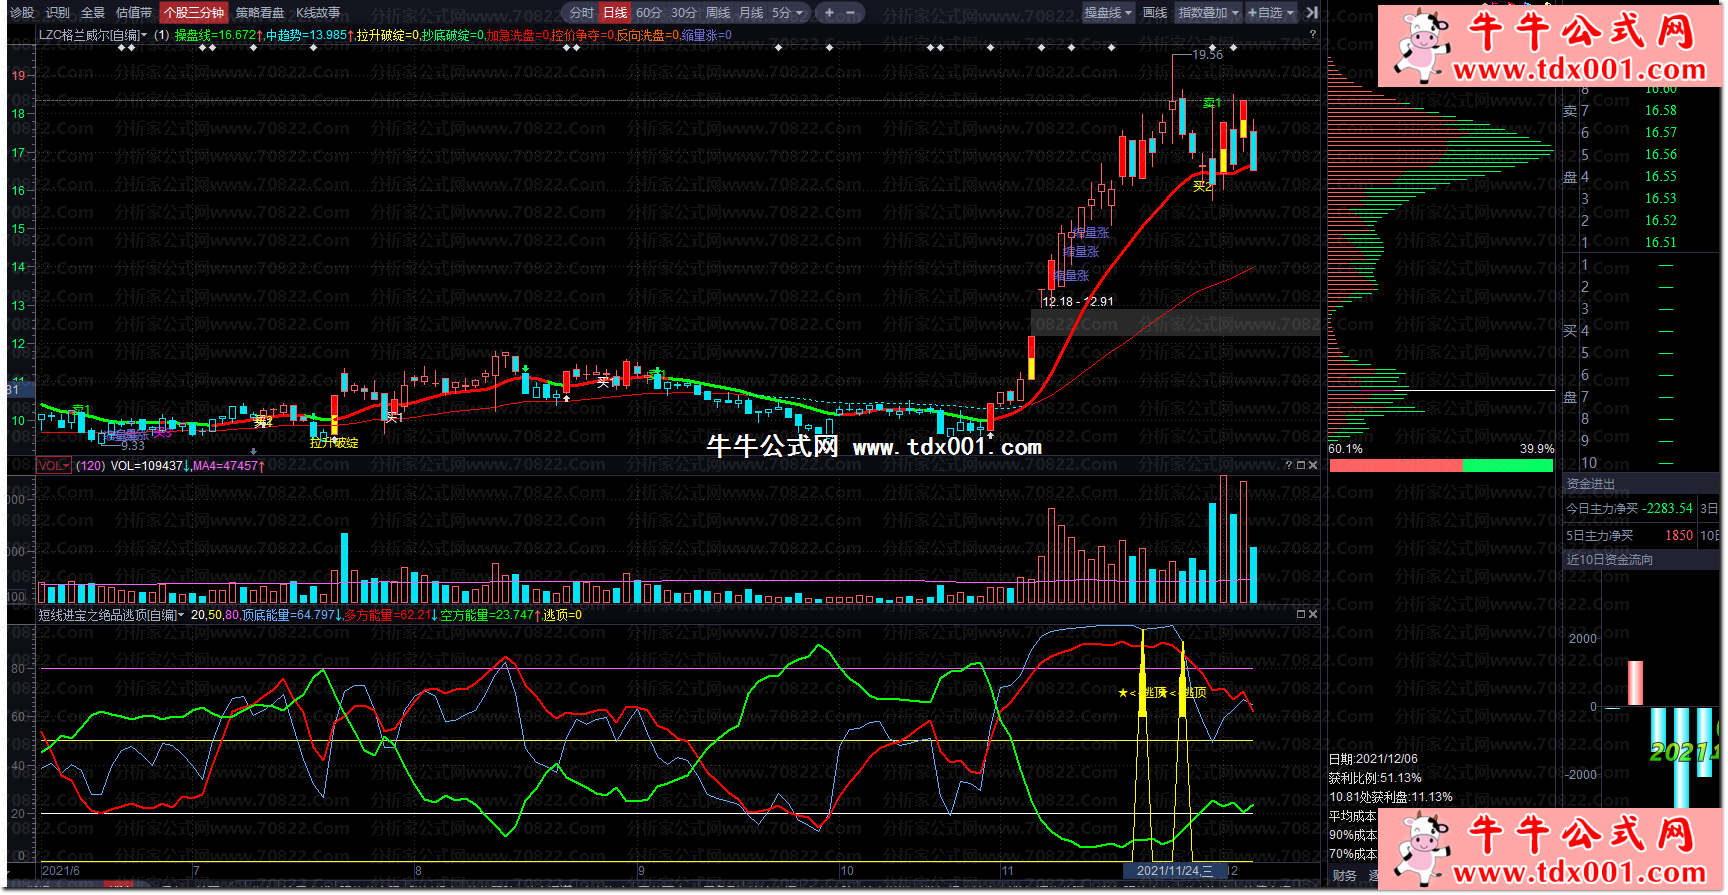The height and width of the screenshot is (895, 1728).
Task: Select the 资金进出 capital flow header
Action: [1590, 483]
